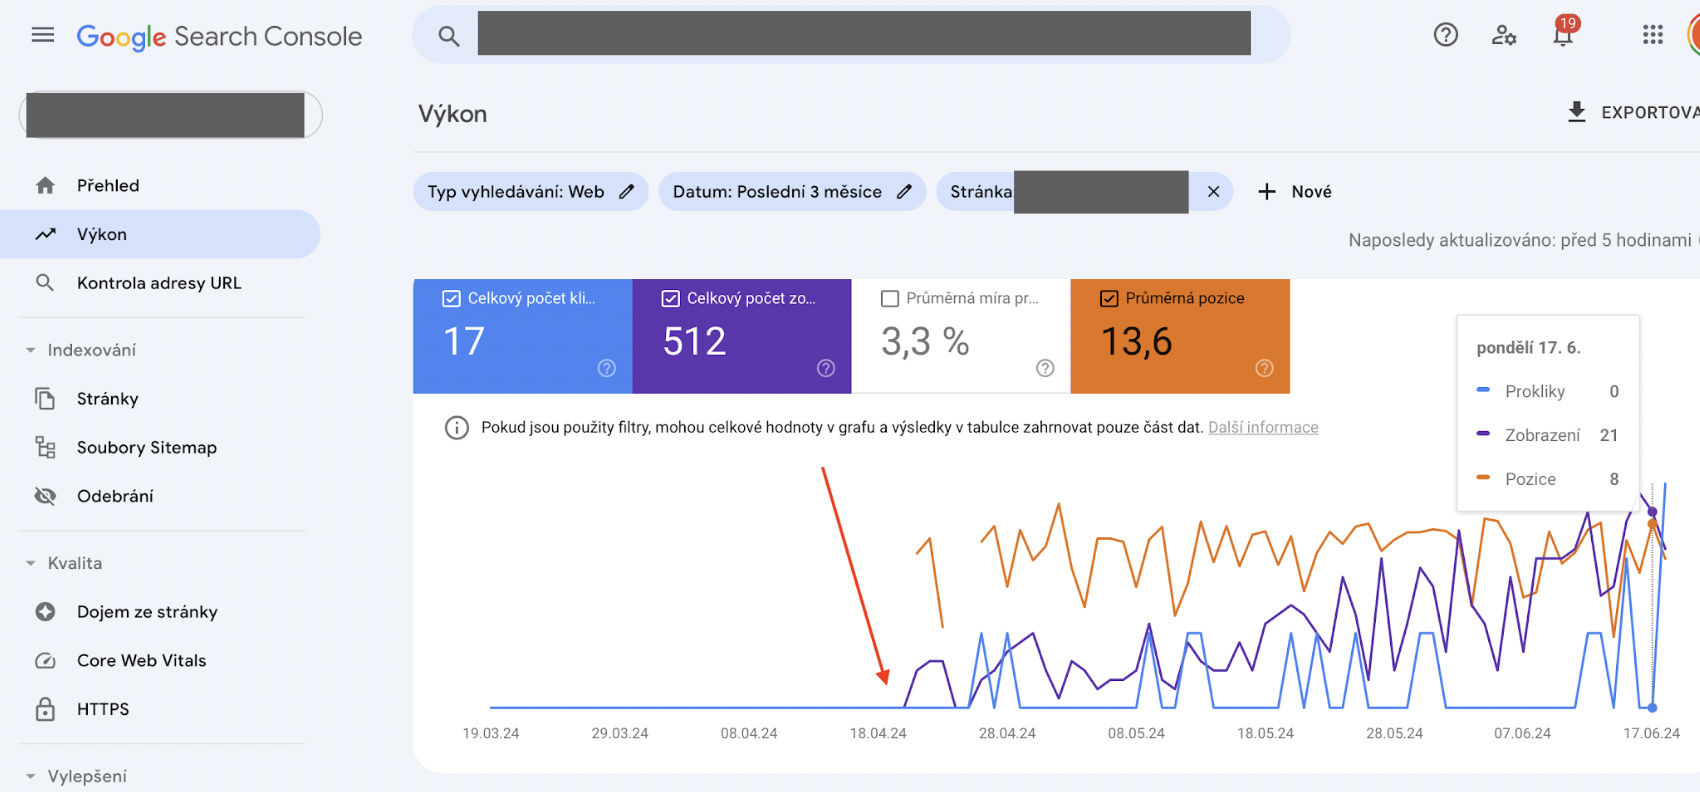
Task: Click the 3,3 % average CTR value
Action: pyautogui.click(x=925, y=342)
